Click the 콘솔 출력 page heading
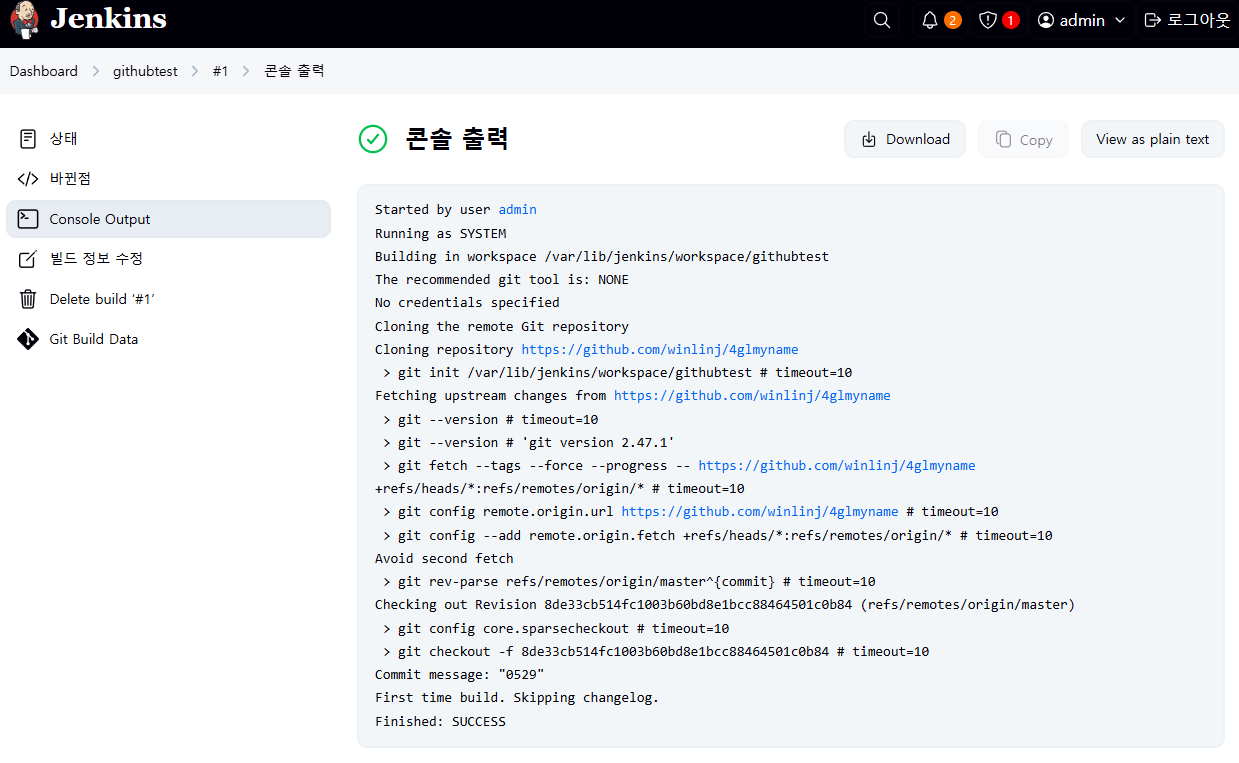Image resolution: width=1239 pixels, height=763 pixels. (457, 139)
